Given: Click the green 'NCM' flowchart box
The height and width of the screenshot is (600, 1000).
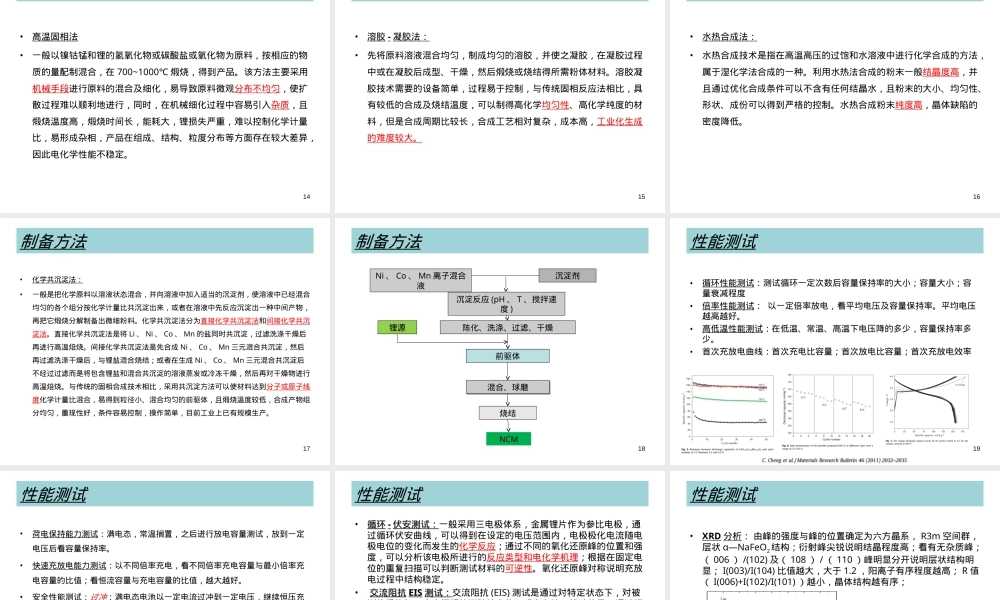Looking at the screenshot, I should (508, 439).
